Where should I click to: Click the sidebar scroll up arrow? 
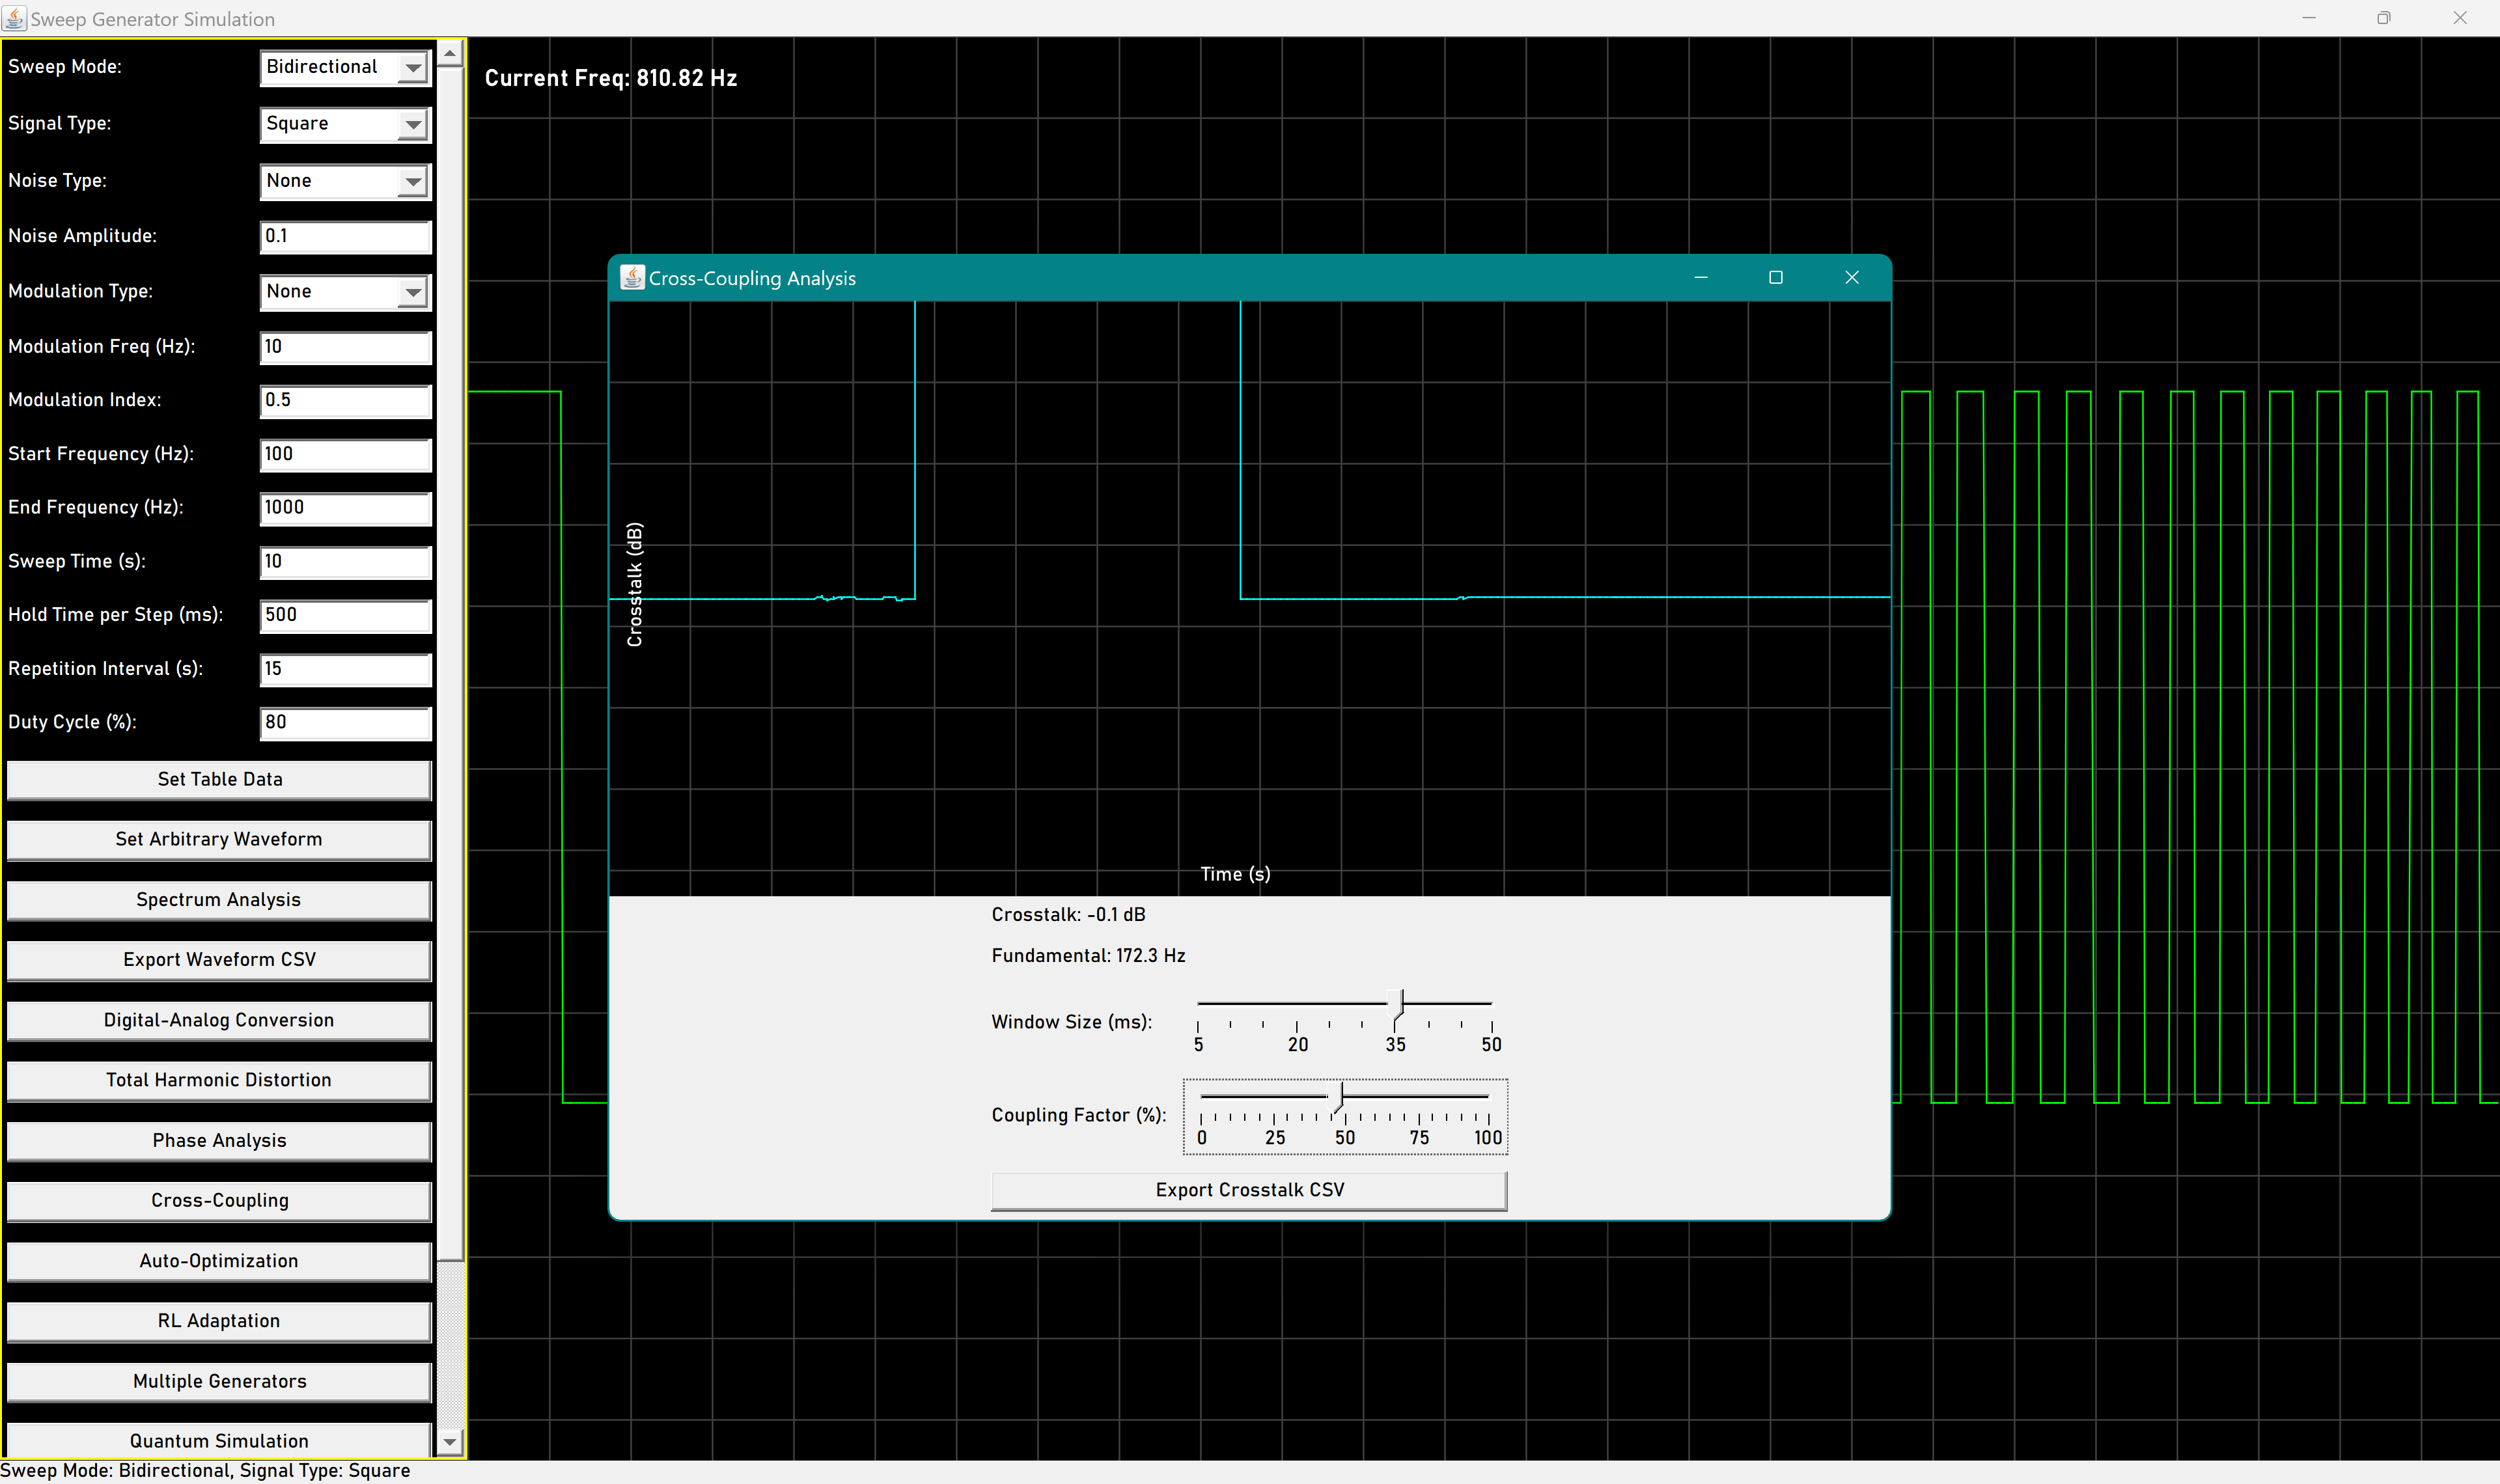click(x=450, y=54)
